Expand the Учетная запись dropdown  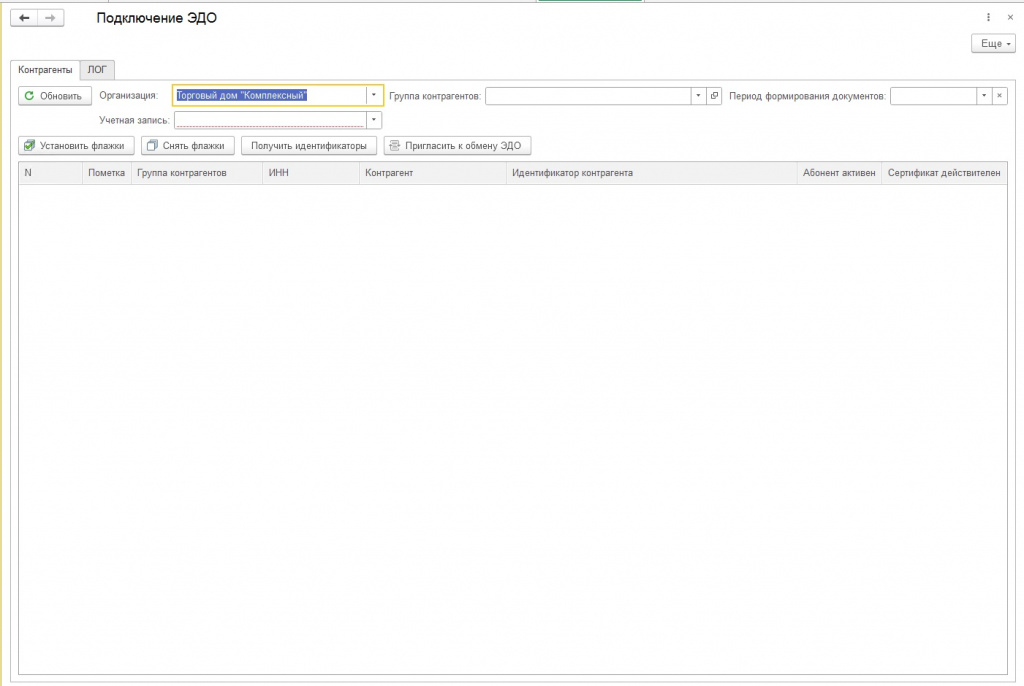tap(374, 120)
